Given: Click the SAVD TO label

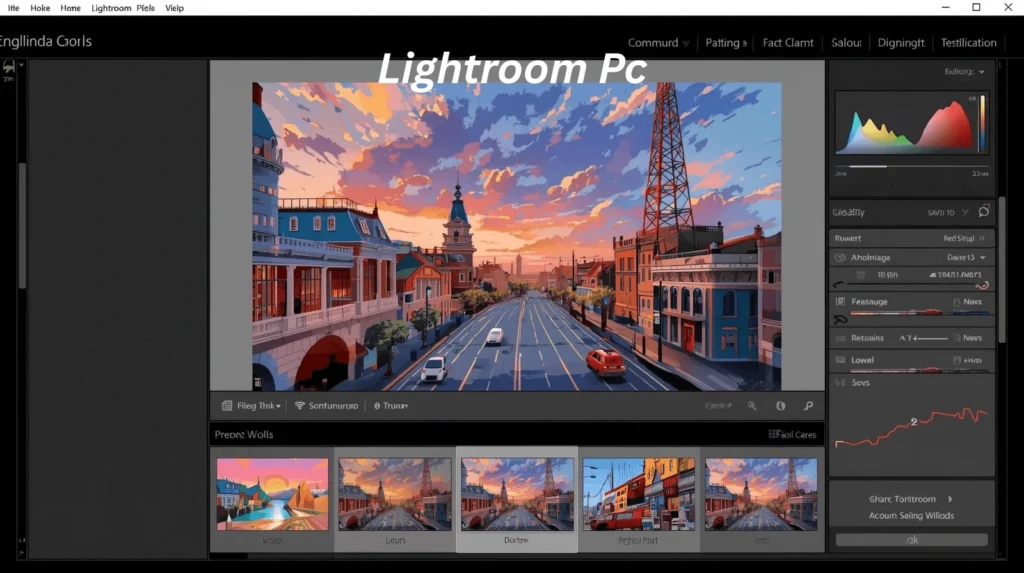Looking at the screenshot, I should tap(940, 212).
